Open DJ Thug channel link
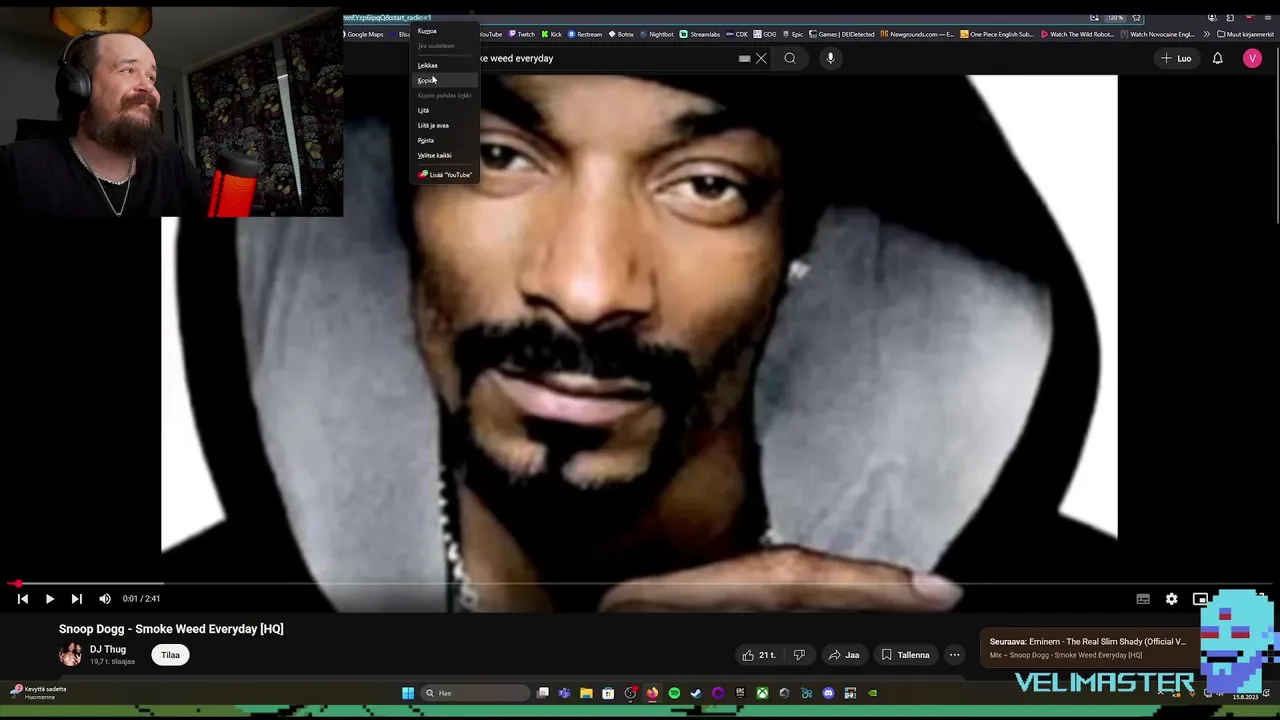The image size is (1280, 720). (108, 649)
